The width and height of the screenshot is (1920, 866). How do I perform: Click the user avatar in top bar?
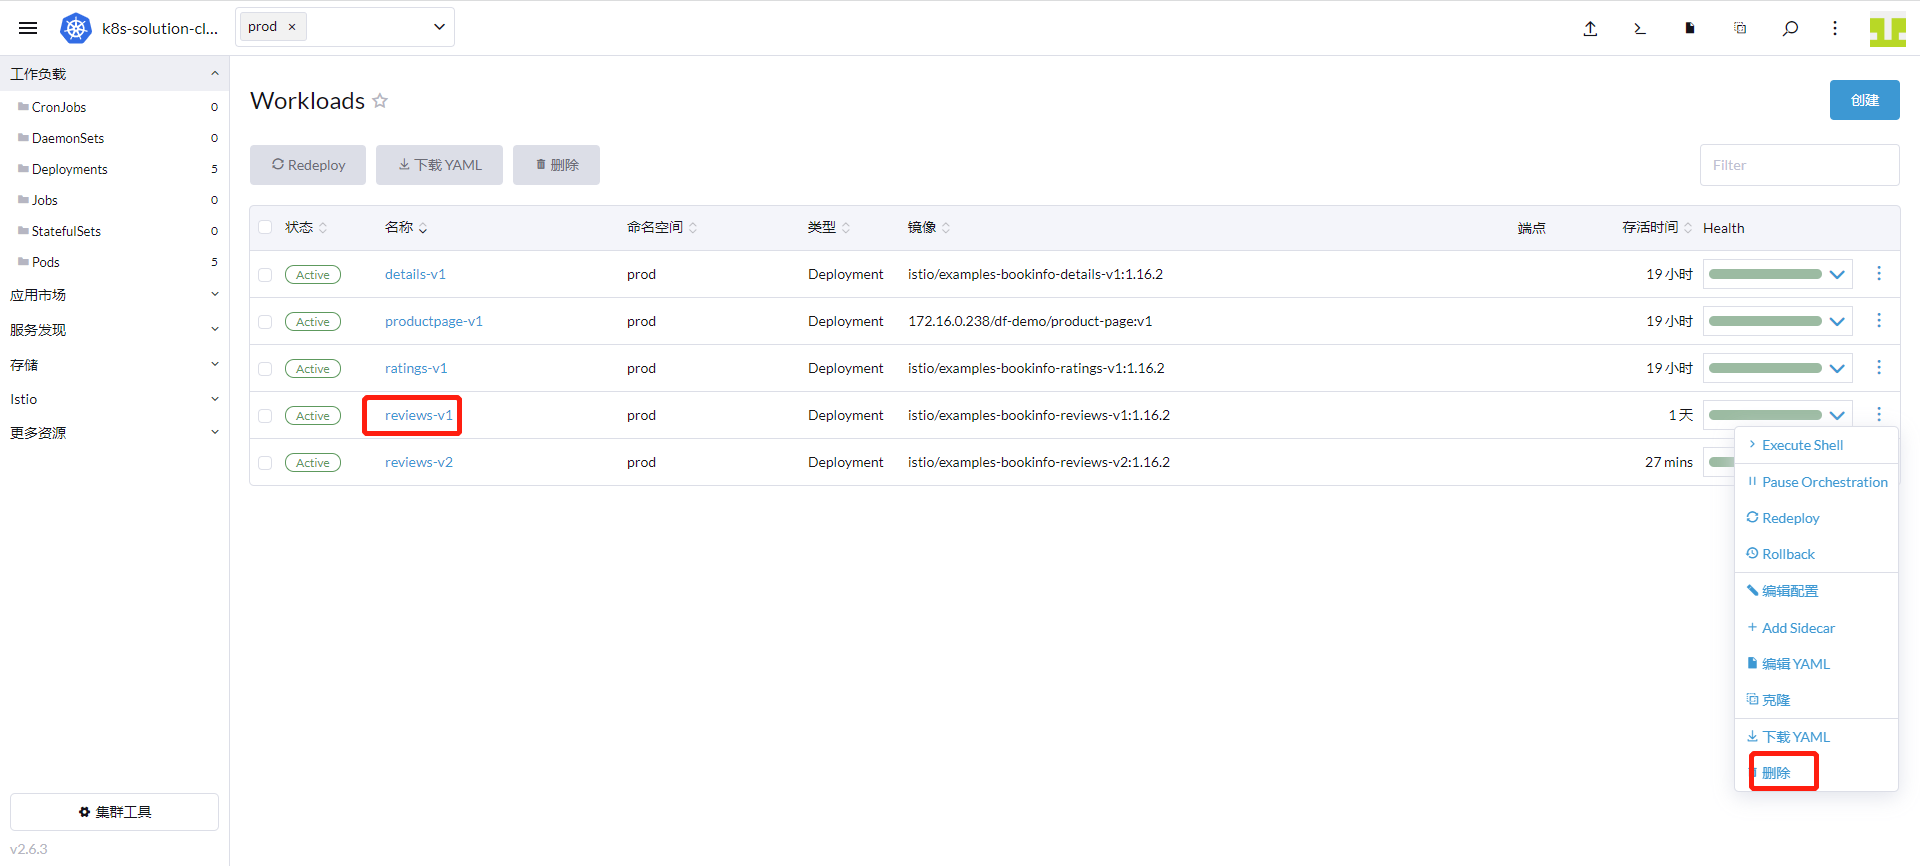point(1887,29)
